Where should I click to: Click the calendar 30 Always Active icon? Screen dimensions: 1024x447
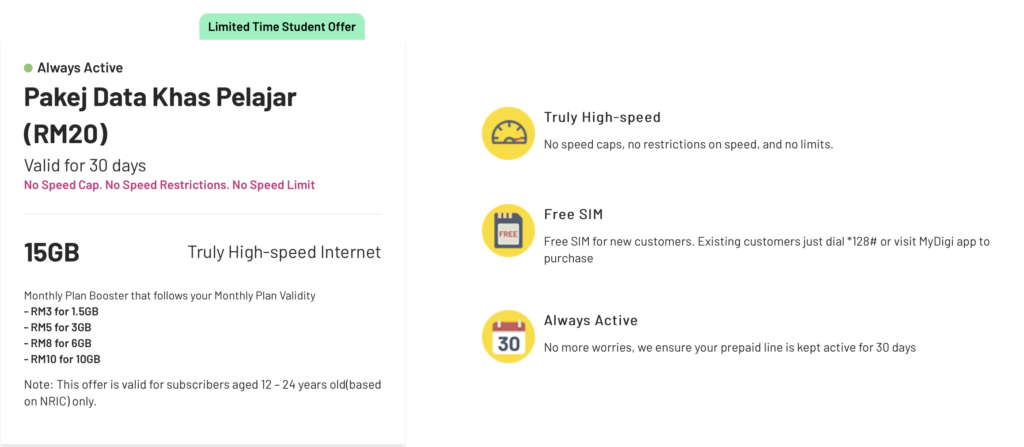508,337
